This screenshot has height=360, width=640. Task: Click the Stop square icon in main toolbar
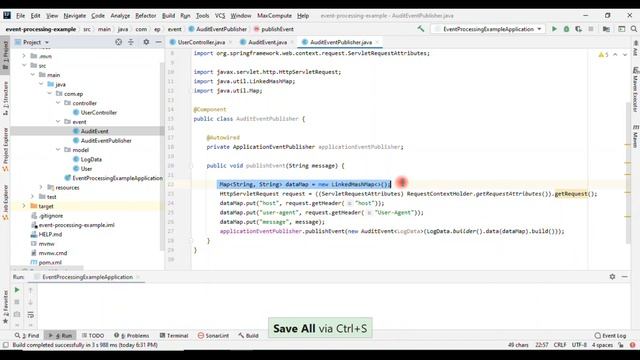click(x=591, y=29)
